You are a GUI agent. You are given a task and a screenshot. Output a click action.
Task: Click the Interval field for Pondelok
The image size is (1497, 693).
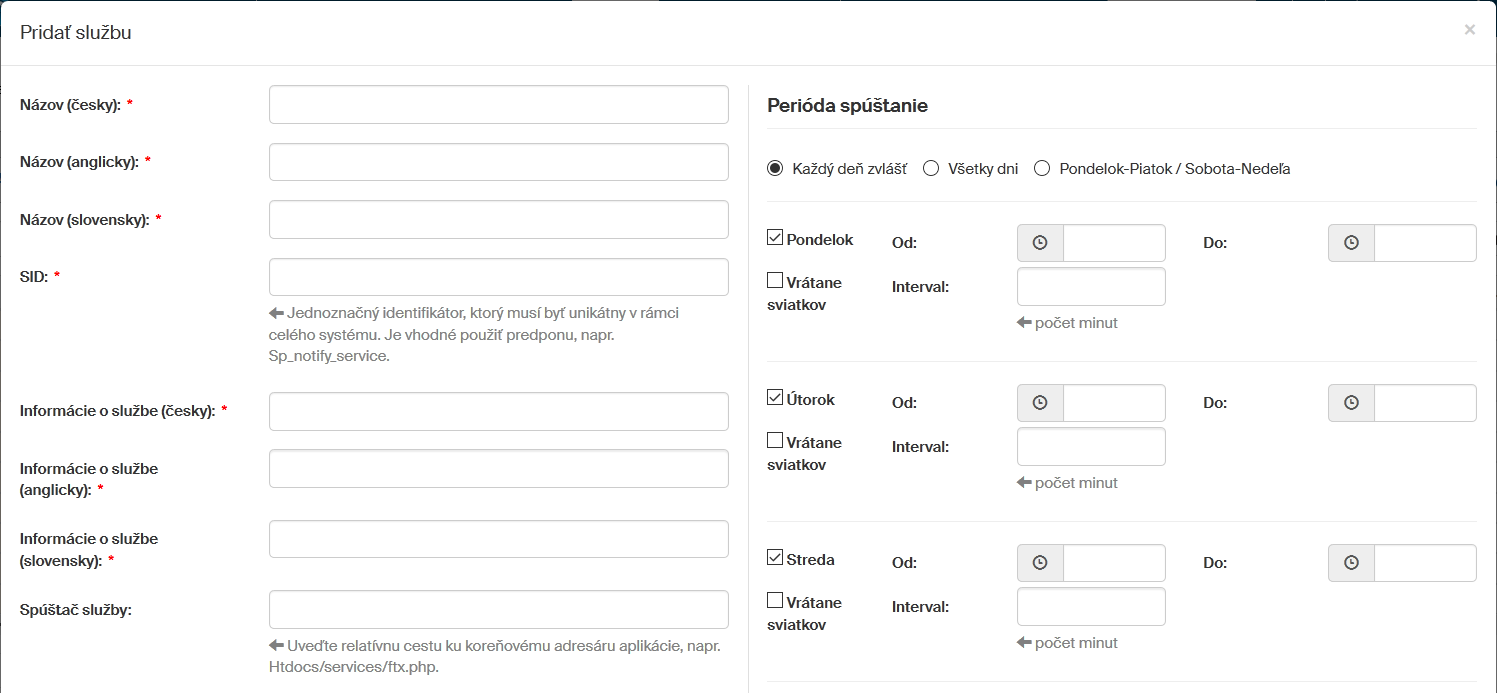[1090, 287]
